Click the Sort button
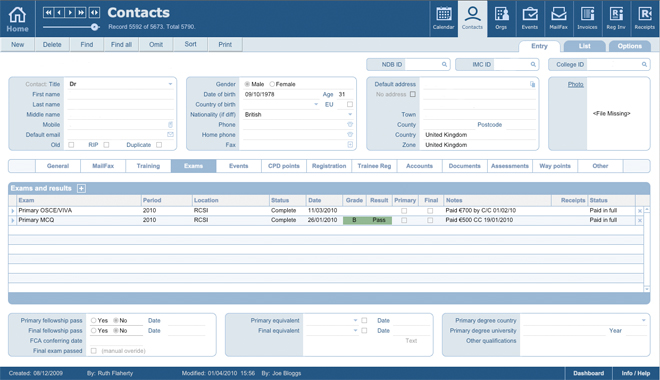 pyautogui.click(x=190, y=45)
